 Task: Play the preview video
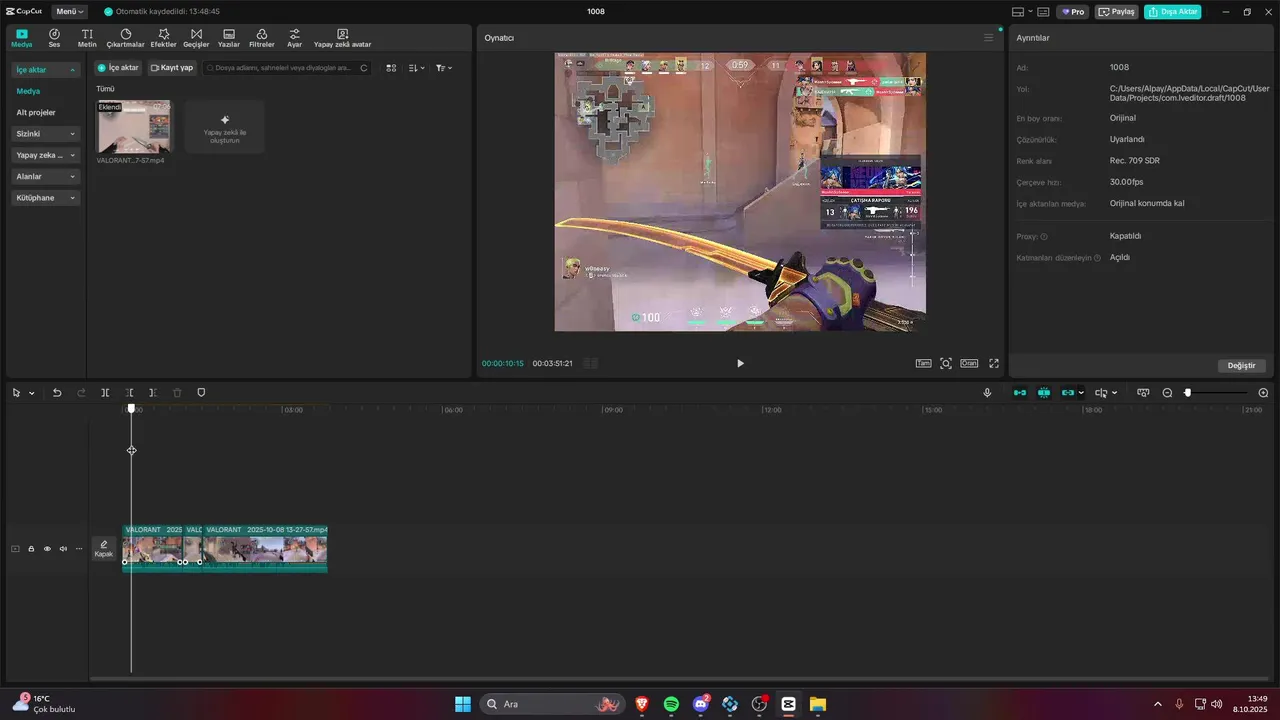(x=740, y=363)
